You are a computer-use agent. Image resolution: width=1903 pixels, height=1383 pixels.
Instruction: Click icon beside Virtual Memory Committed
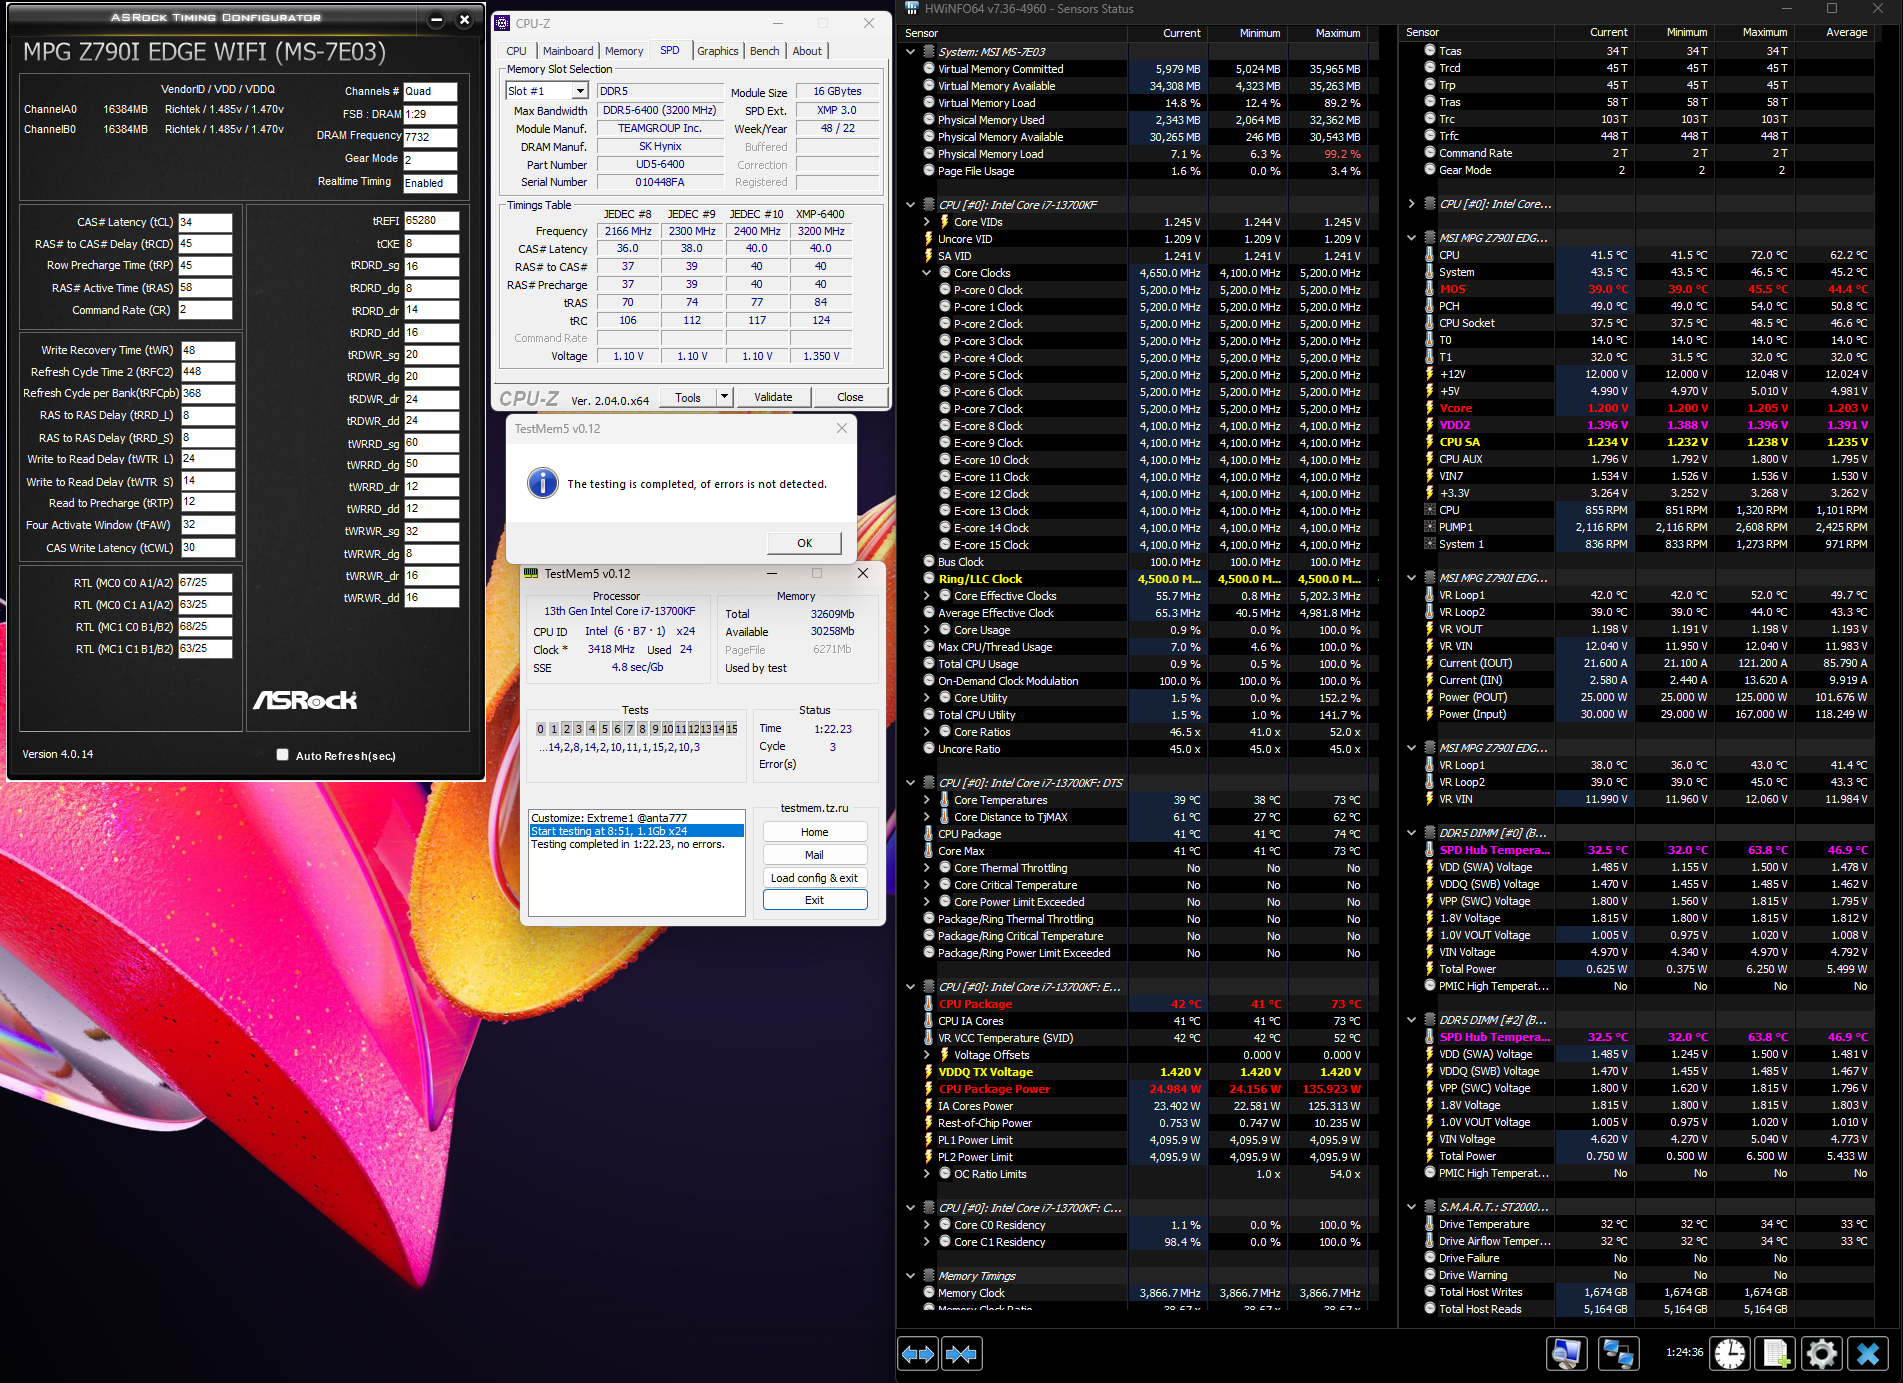pos(929,69)
